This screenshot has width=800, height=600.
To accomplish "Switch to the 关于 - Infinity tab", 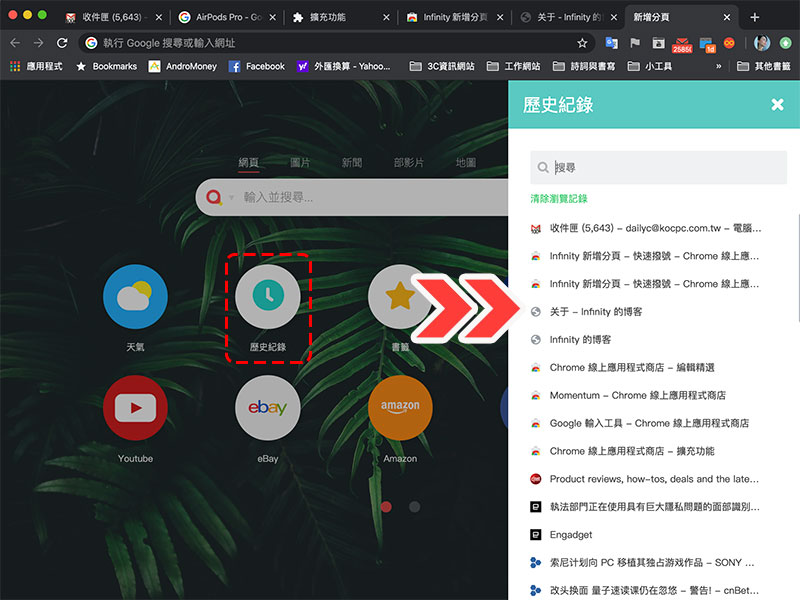I will (x=567, y=17).
